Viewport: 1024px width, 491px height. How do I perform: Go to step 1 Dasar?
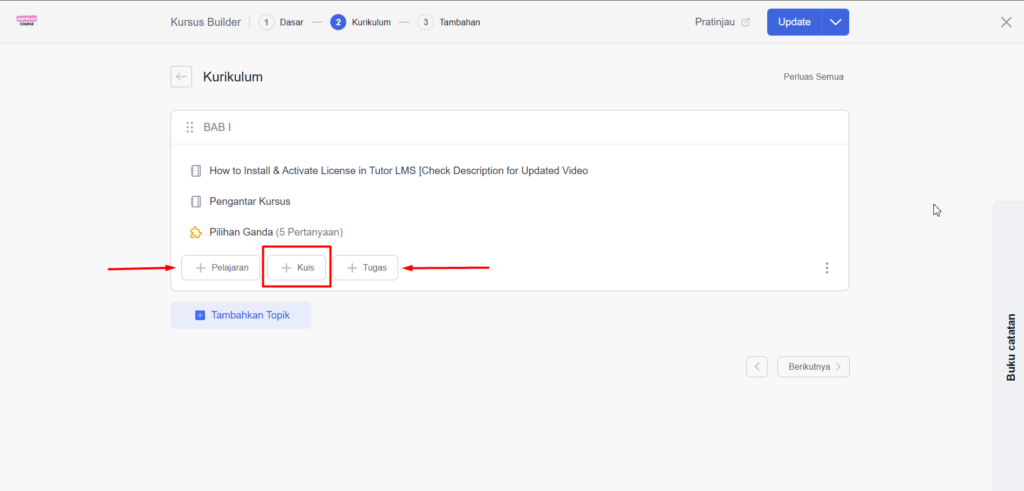tap(281, 22)
